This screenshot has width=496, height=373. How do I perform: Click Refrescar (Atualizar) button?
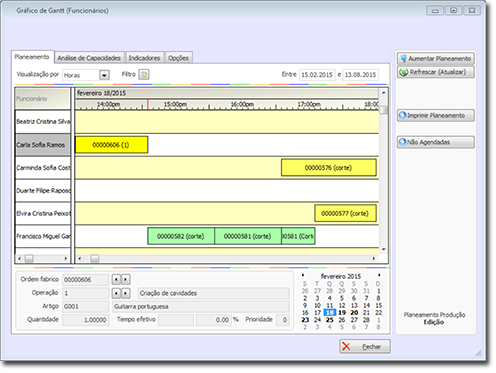pyautogui.click(x=436, y=72)
